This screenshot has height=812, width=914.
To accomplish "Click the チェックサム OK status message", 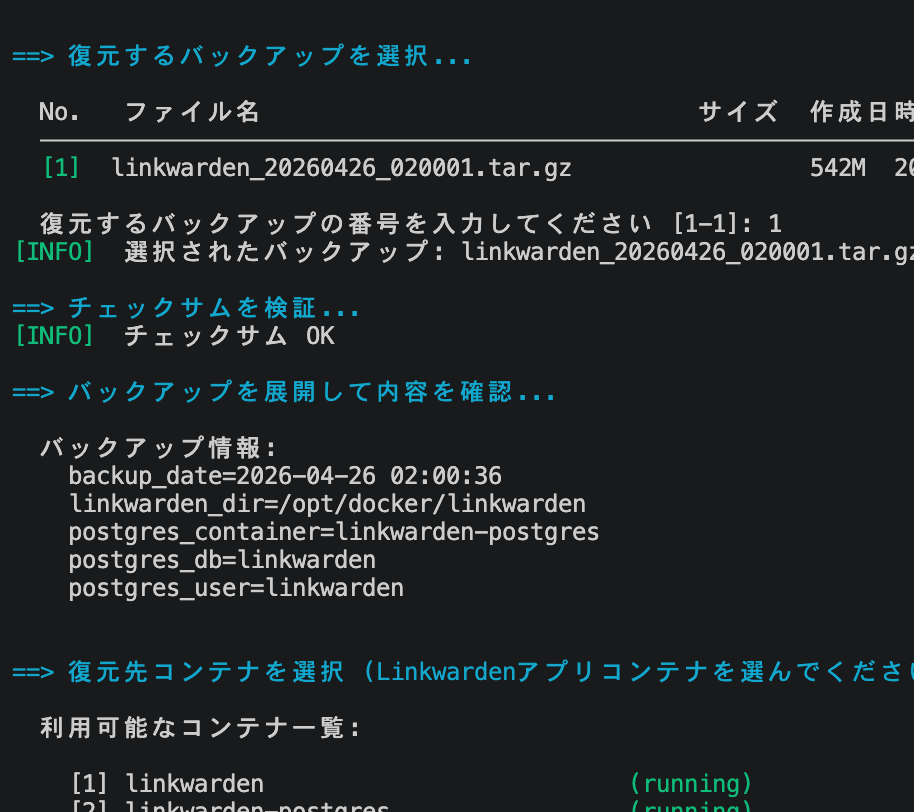I will 229,336.
